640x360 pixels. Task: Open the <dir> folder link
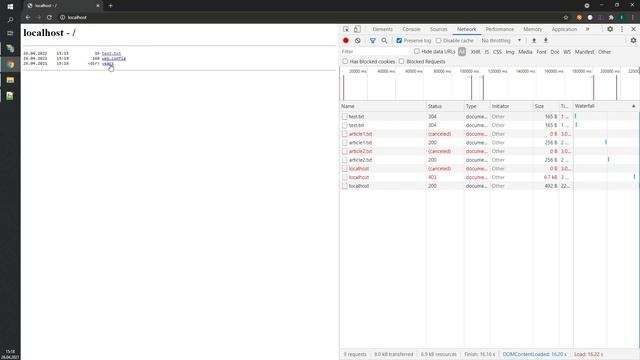(108, 63)
